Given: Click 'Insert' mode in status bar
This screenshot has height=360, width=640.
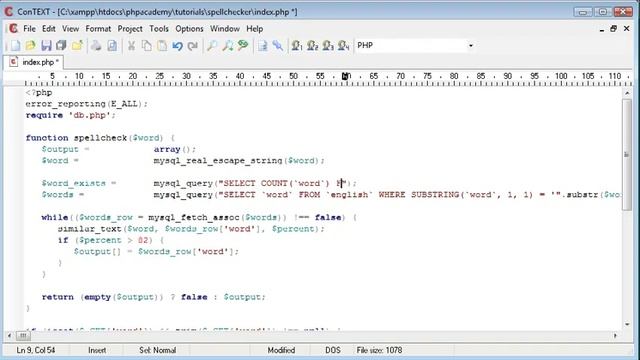Looking at the screenshot, I should 97,350.
